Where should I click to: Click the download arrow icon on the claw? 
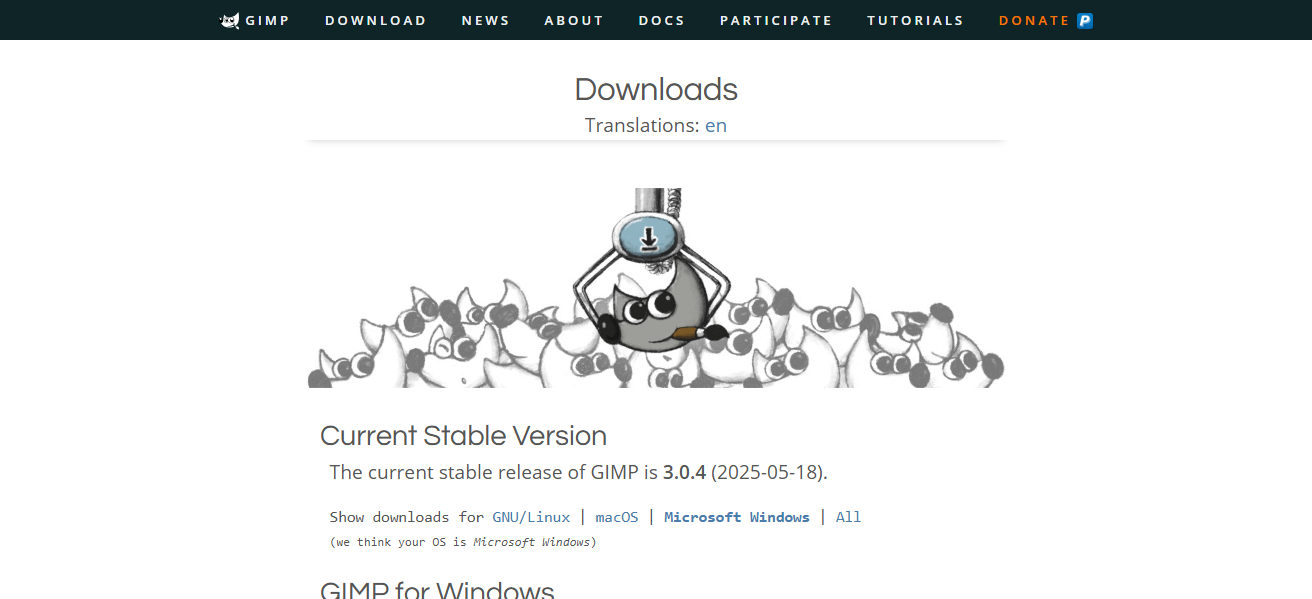[x=649, y=237]
